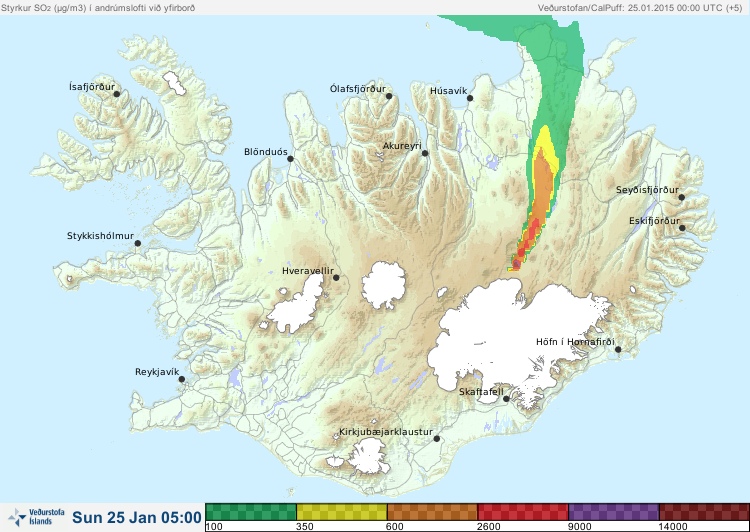
Task: Click the green 100 legend swatch
Action: point(251,512)
